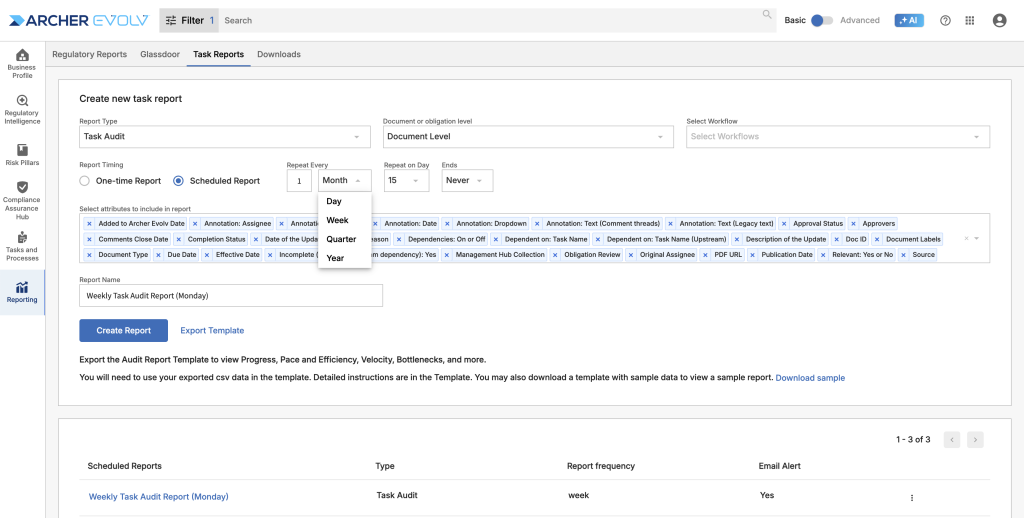Open the Document Level dropdown
Image resolution: width=1024 pixels, height=518 pixels.
pyautogui.click(x=528, y=137)
